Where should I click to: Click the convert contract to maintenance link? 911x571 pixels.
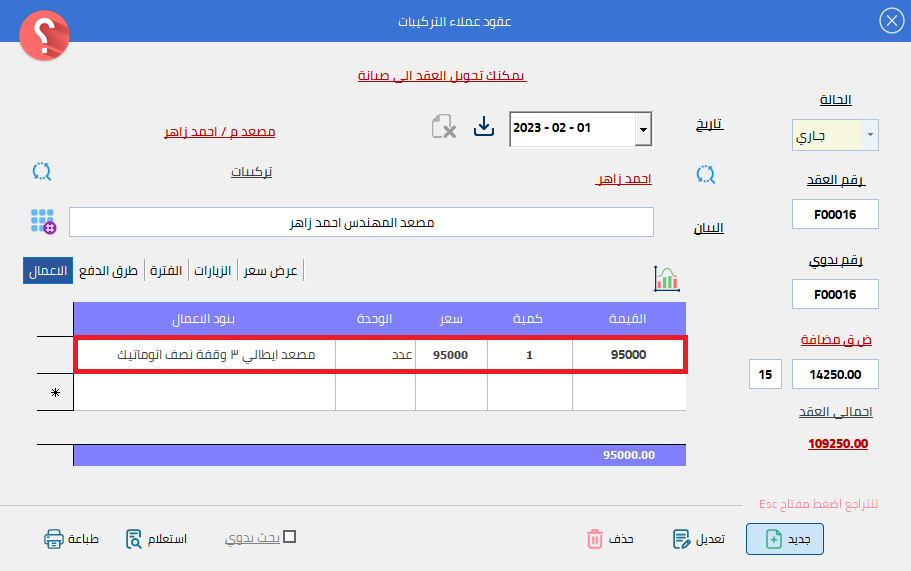coord(442,76)
